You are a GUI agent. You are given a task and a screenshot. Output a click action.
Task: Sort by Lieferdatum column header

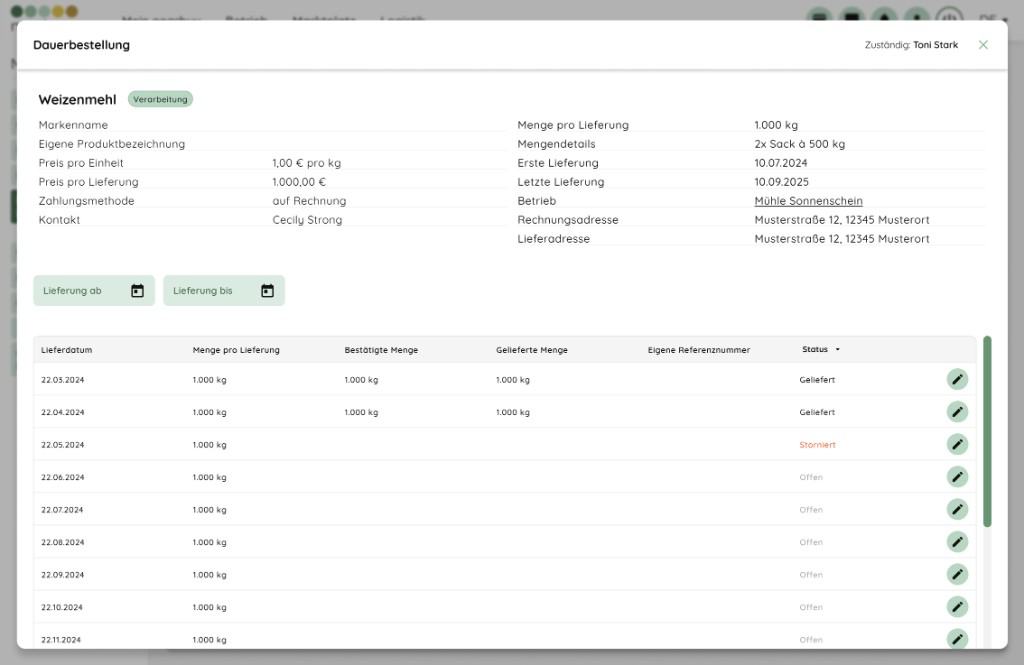pyautogui.click(x=67, y=350)
